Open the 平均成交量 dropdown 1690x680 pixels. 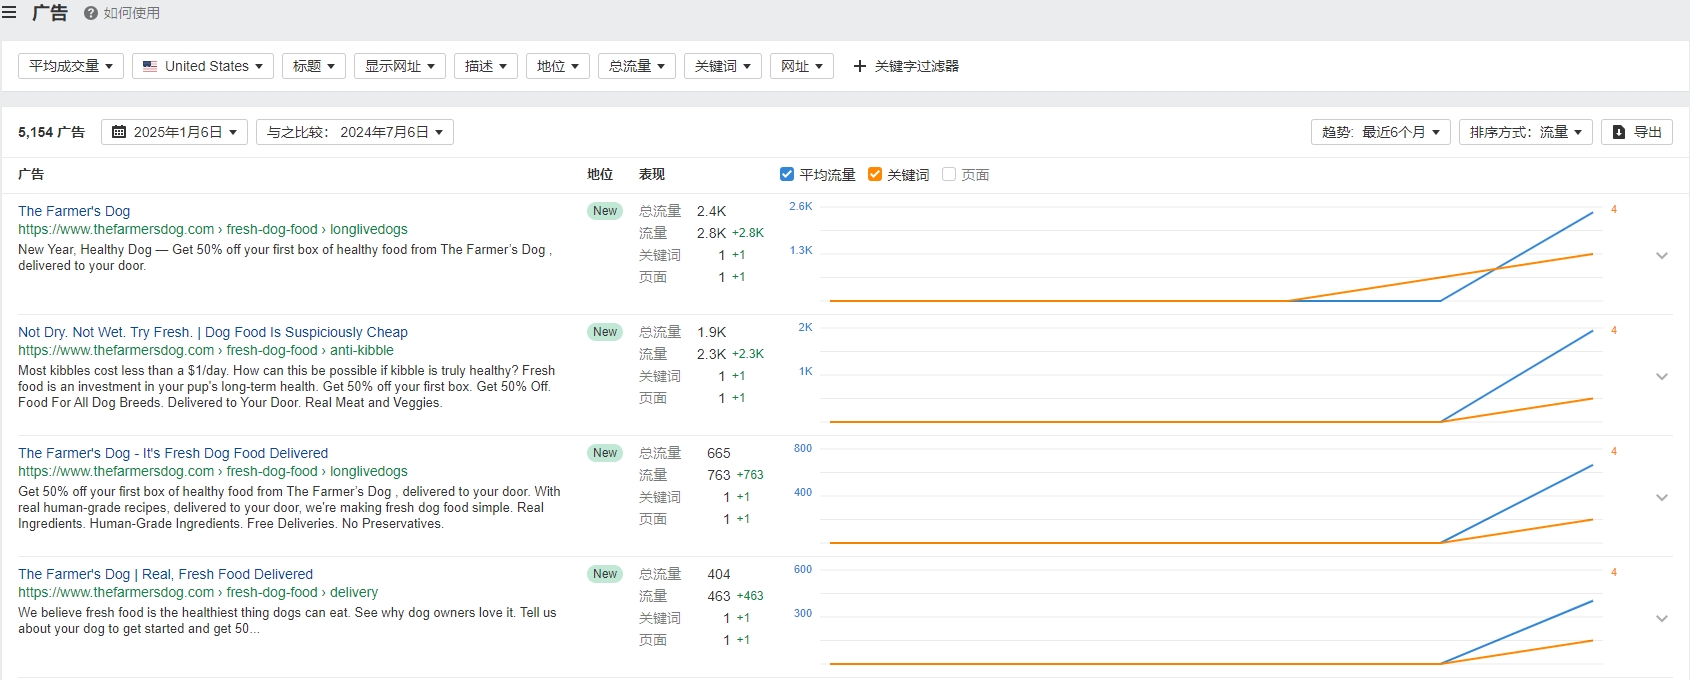[x=71, y=66]
